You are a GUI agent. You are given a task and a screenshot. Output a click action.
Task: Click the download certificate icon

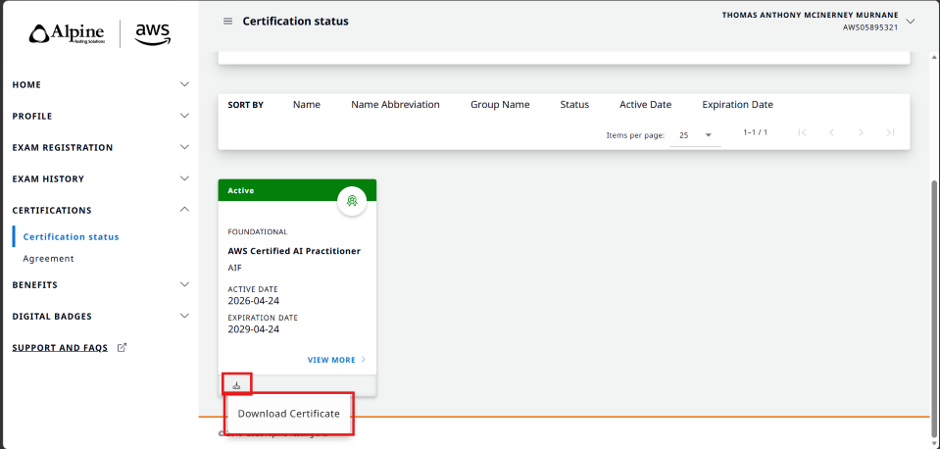237,385
